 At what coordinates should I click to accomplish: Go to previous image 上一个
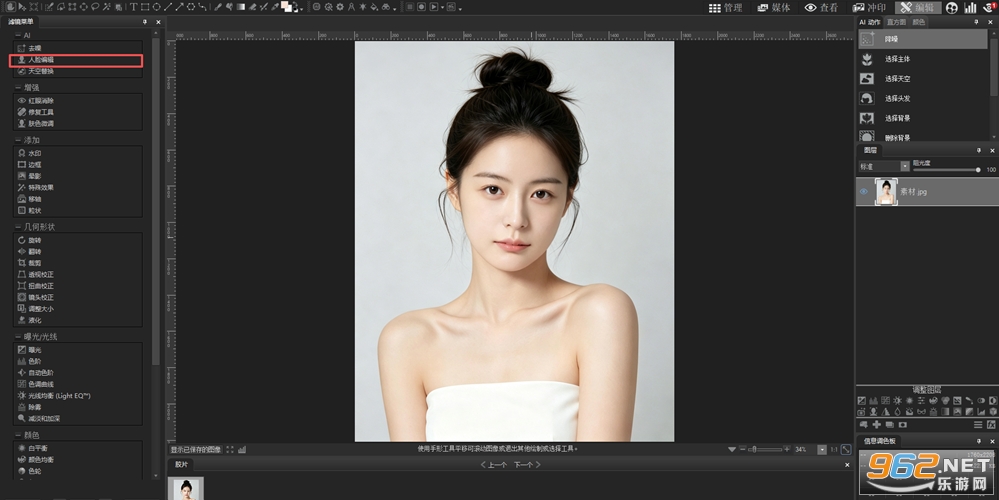tap(494, 465)
